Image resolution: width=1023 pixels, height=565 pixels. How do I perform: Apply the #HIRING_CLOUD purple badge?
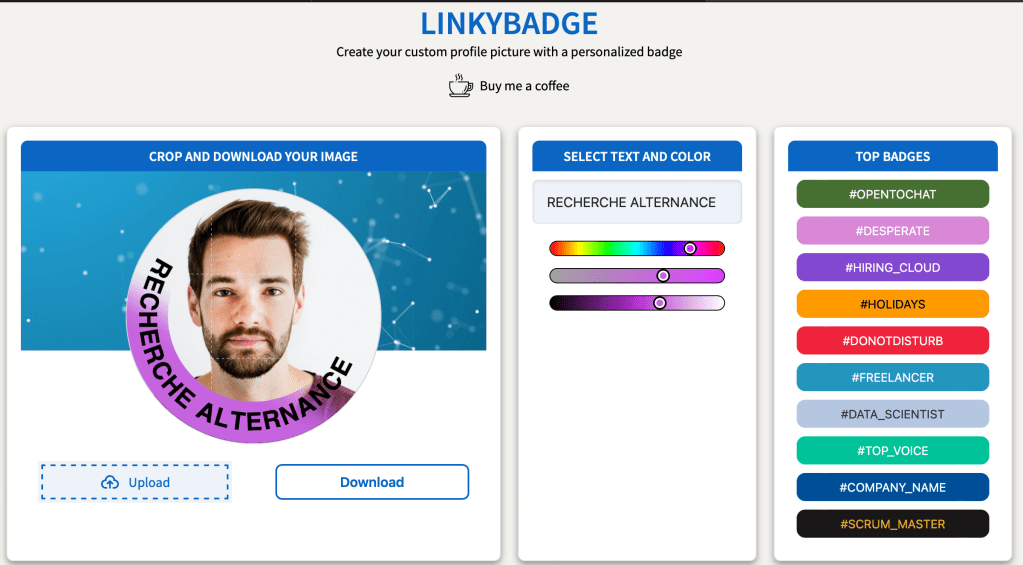[892, 267]
